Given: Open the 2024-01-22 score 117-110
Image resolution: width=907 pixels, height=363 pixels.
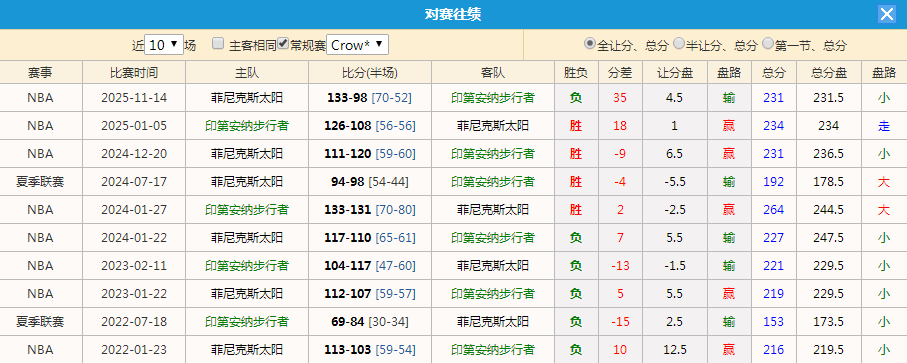Looking at the screenshot, I should point(349,238).
